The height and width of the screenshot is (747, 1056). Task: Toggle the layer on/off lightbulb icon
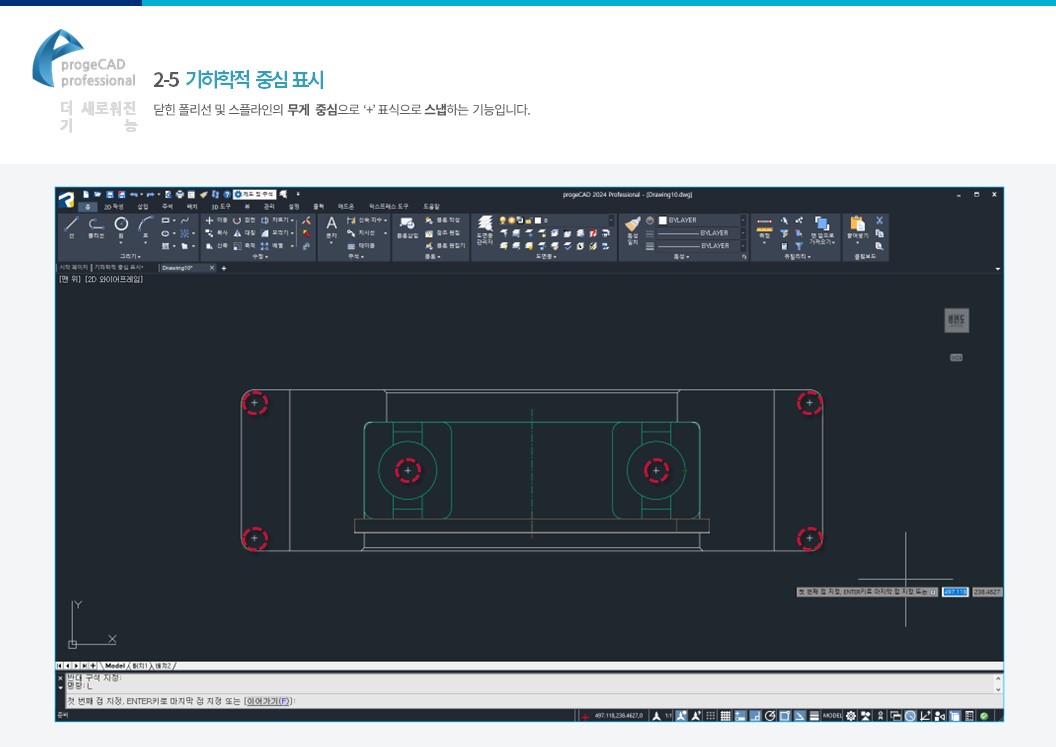coord(502,220)
